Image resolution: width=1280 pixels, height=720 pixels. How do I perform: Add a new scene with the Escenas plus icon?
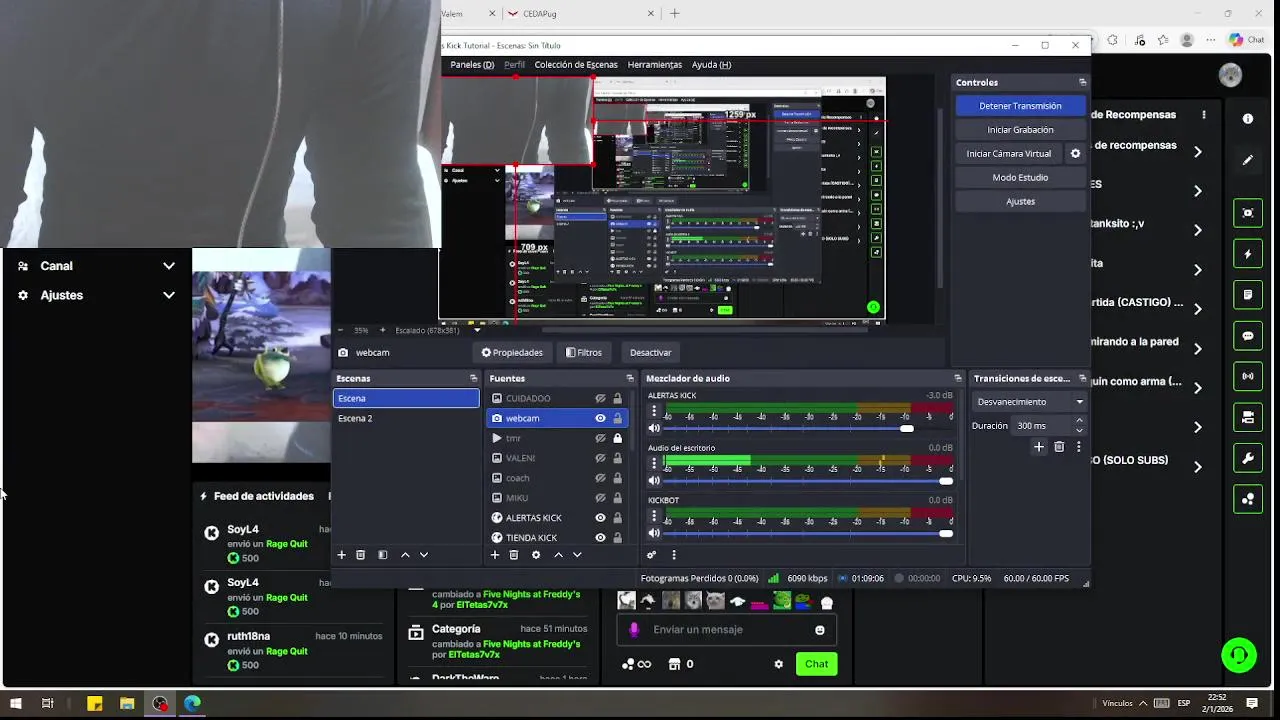pos(341,555)
